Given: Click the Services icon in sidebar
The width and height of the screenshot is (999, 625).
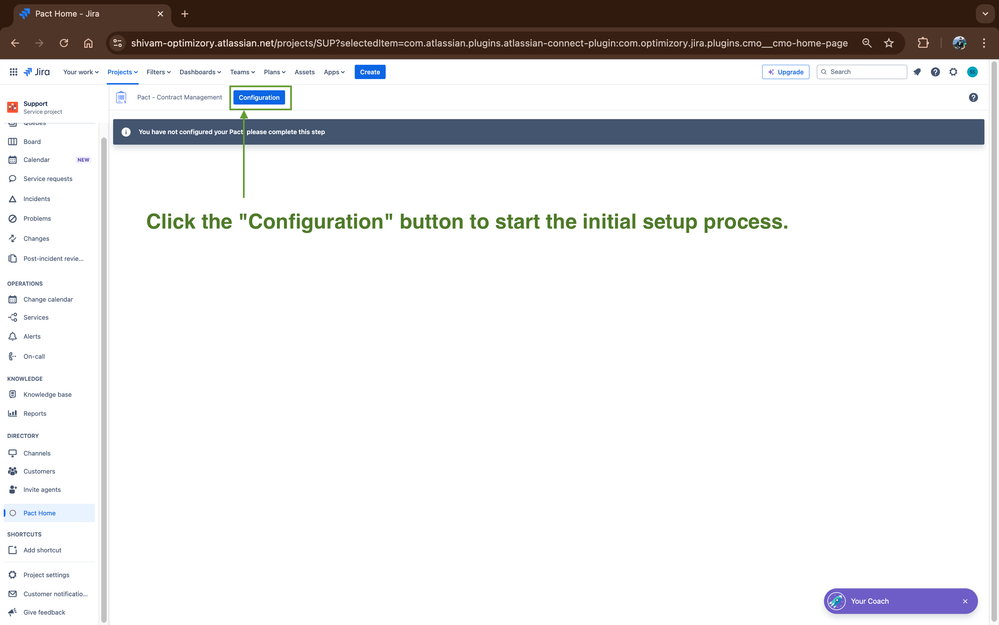Looking at the screenshot, I should (12, 317).
